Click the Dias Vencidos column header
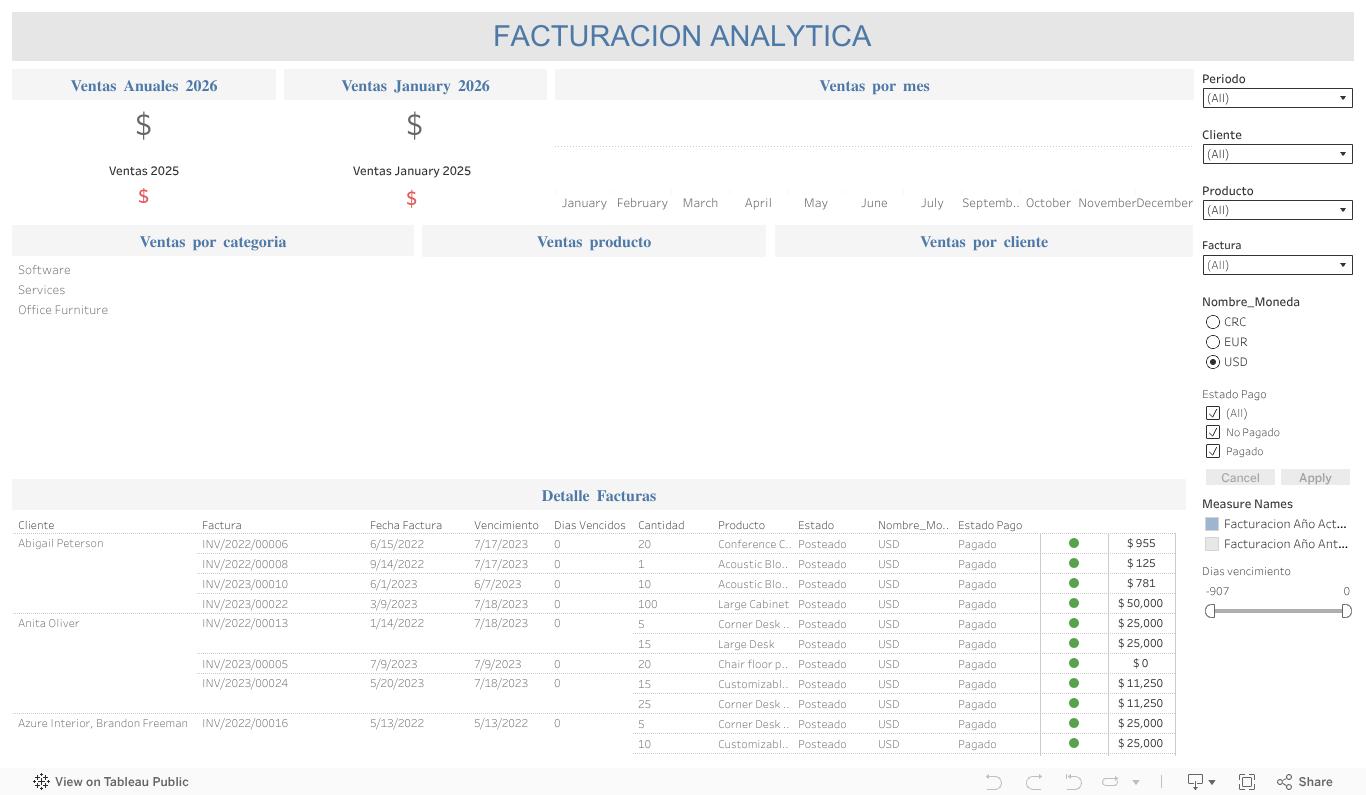 [x=590, y=525]
